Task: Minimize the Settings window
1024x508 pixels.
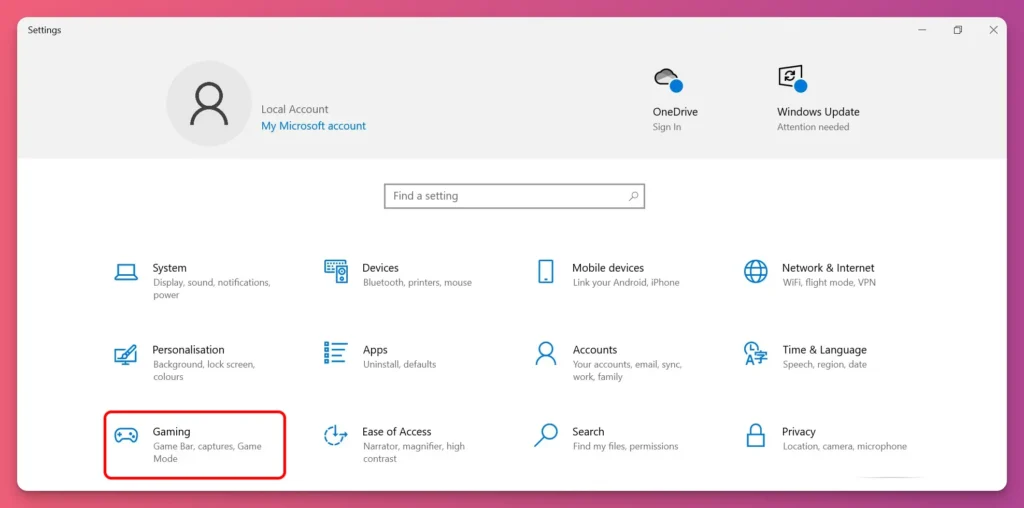Action: (x=922, y=30)
